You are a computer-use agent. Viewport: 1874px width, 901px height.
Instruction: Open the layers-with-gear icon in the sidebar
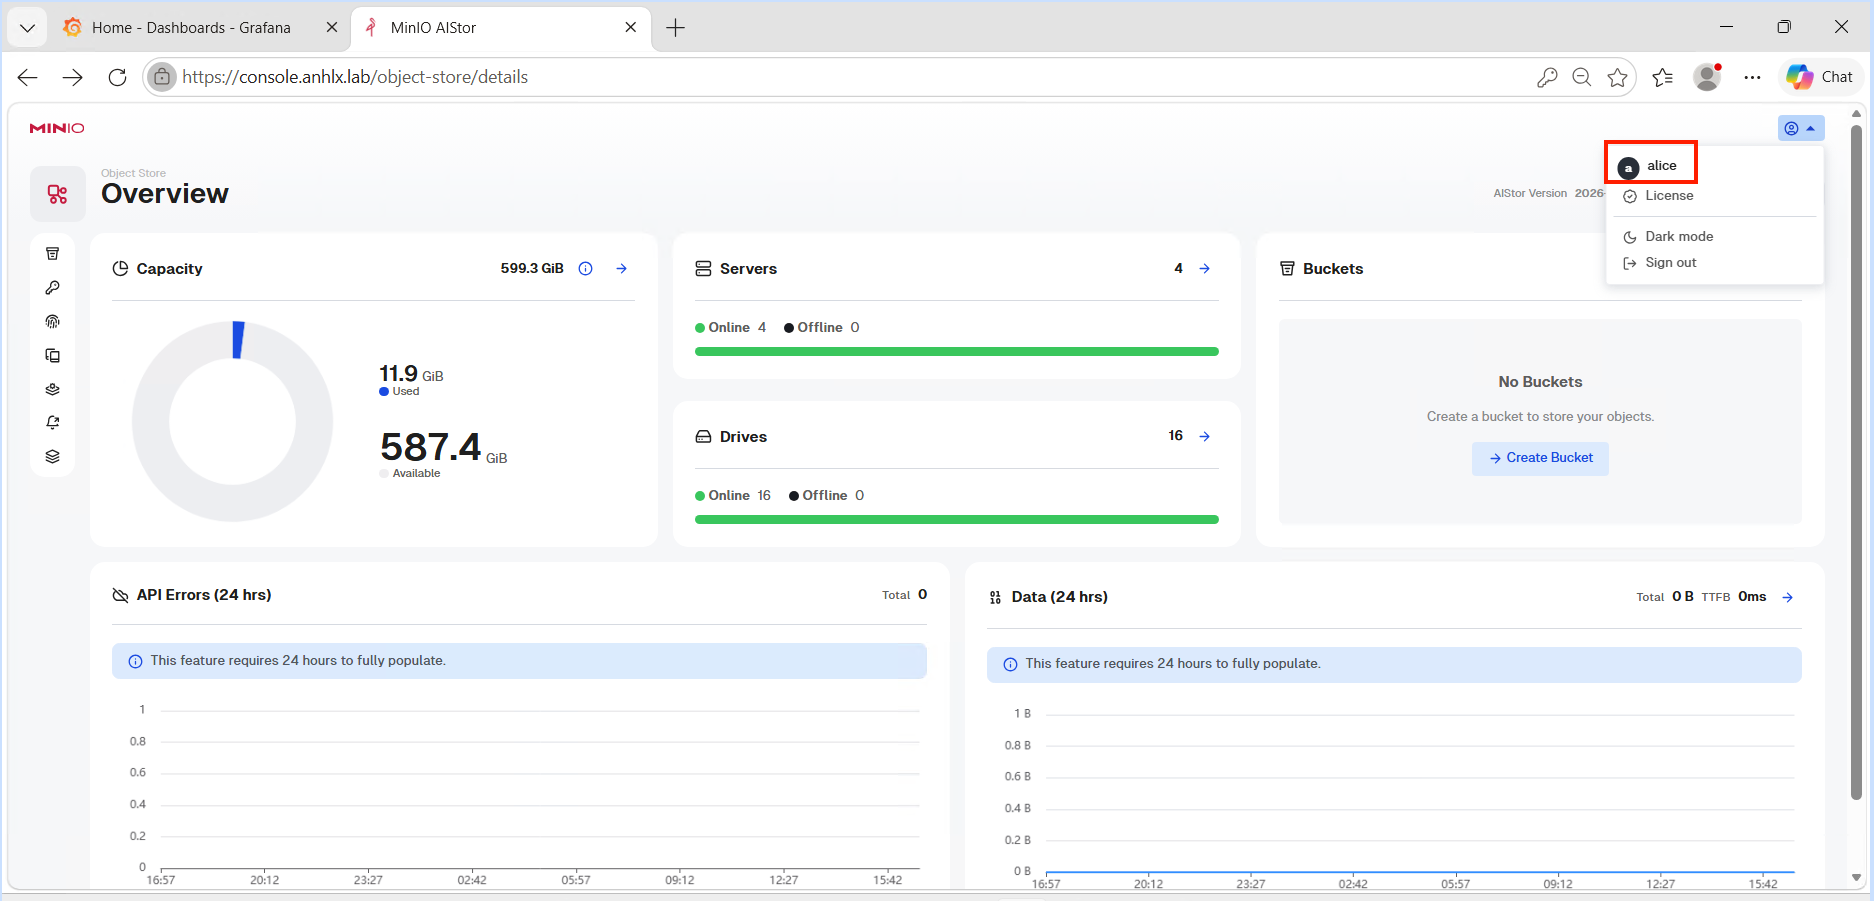coord(53,389)
